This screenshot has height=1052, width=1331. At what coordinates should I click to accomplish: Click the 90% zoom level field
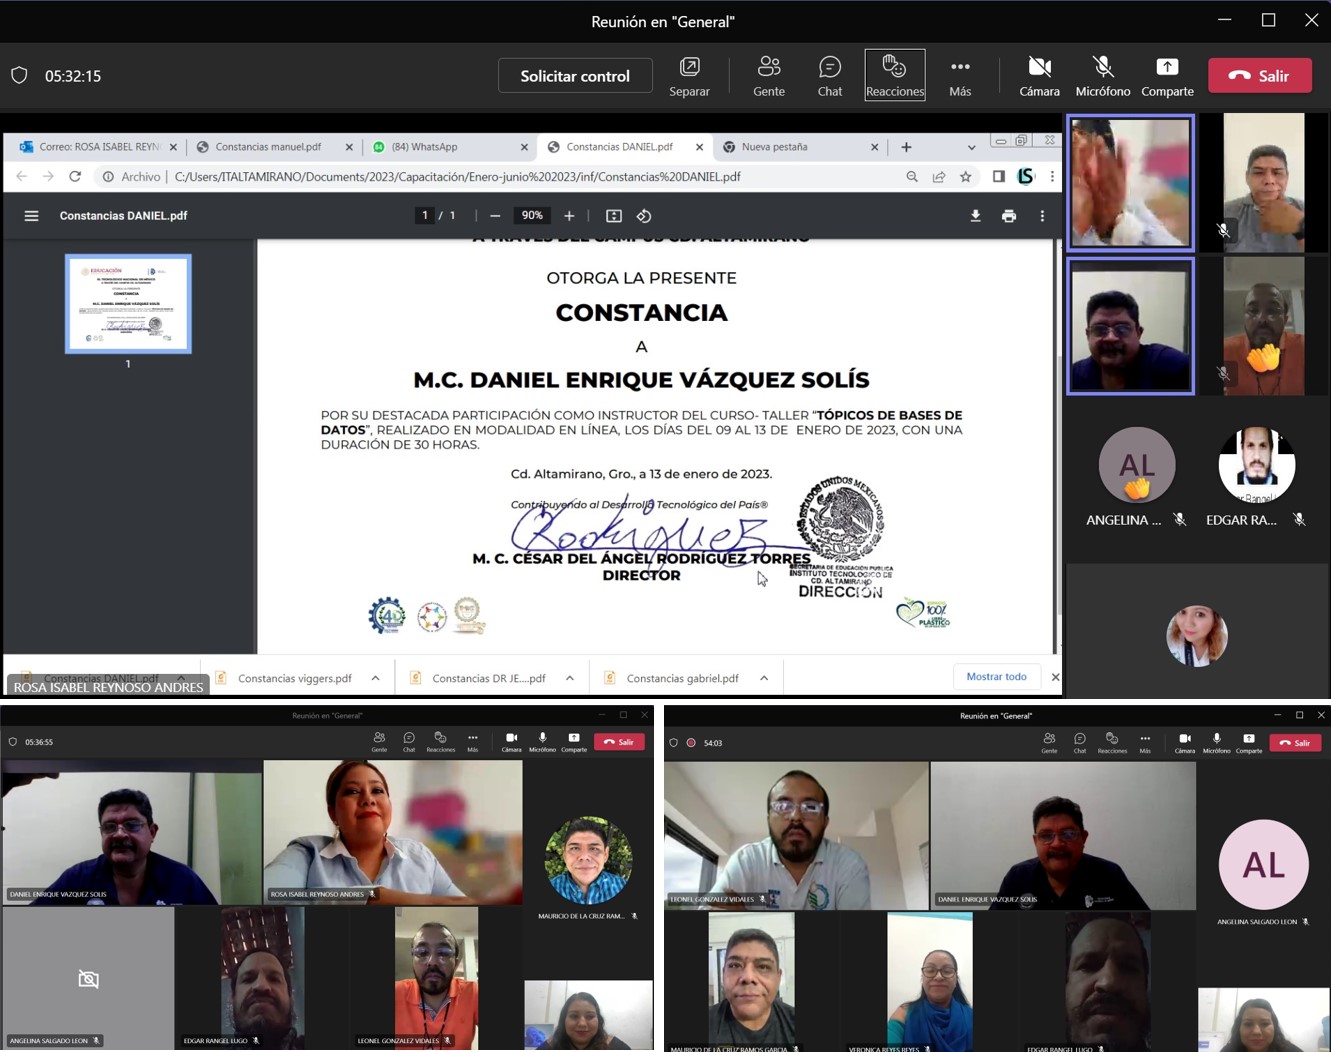(x=532, y=216)
